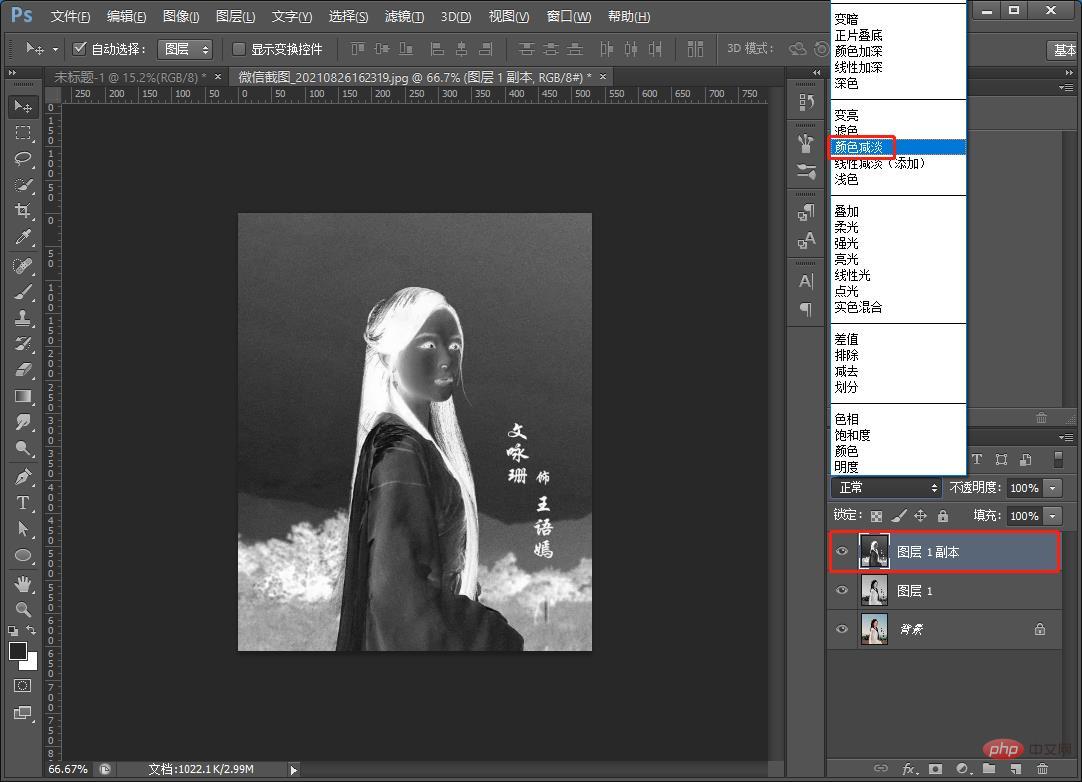Create new adjustment layer icon
The width and height of the screenshot is (1082, 782).
click(x=963, y=768)
